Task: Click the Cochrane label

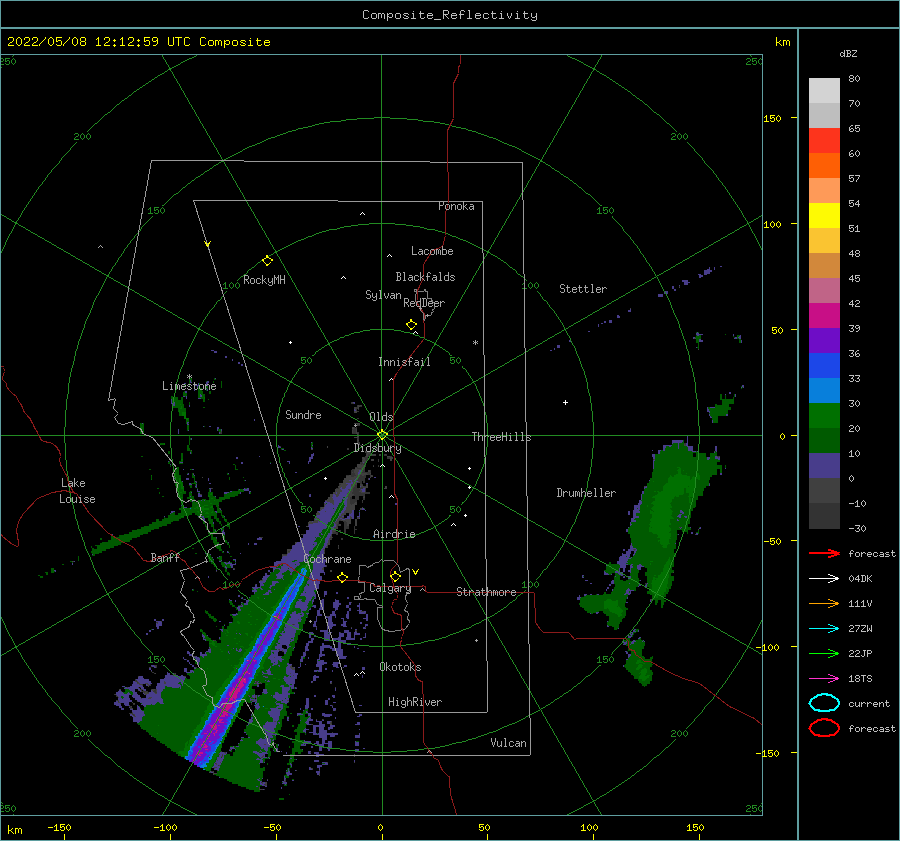Action: pos(327,559)
